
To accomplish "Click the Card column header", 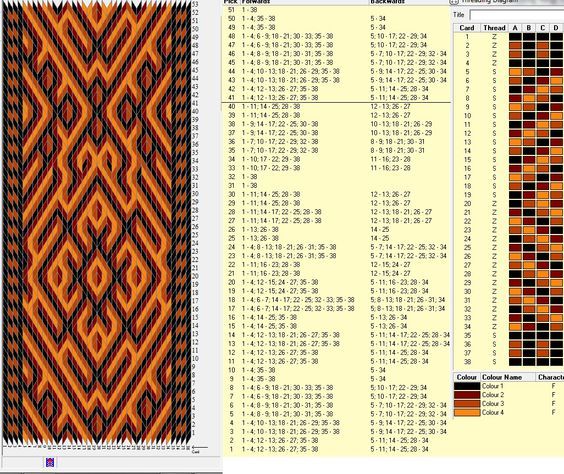I will (467, 28).
